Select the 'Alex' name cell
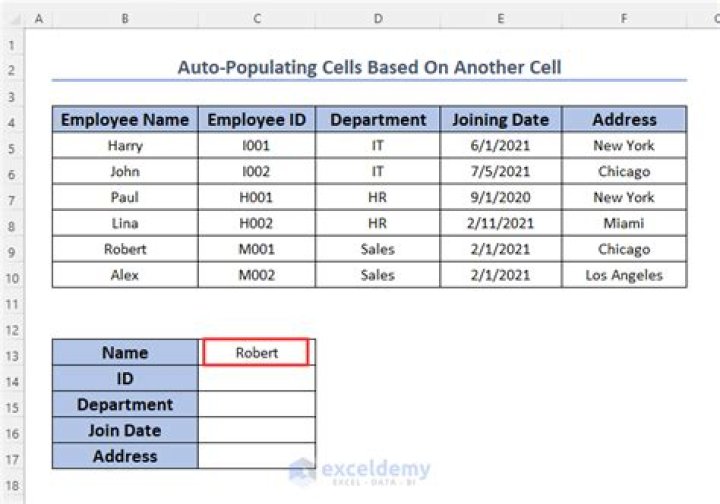 (x=125, y=275)
